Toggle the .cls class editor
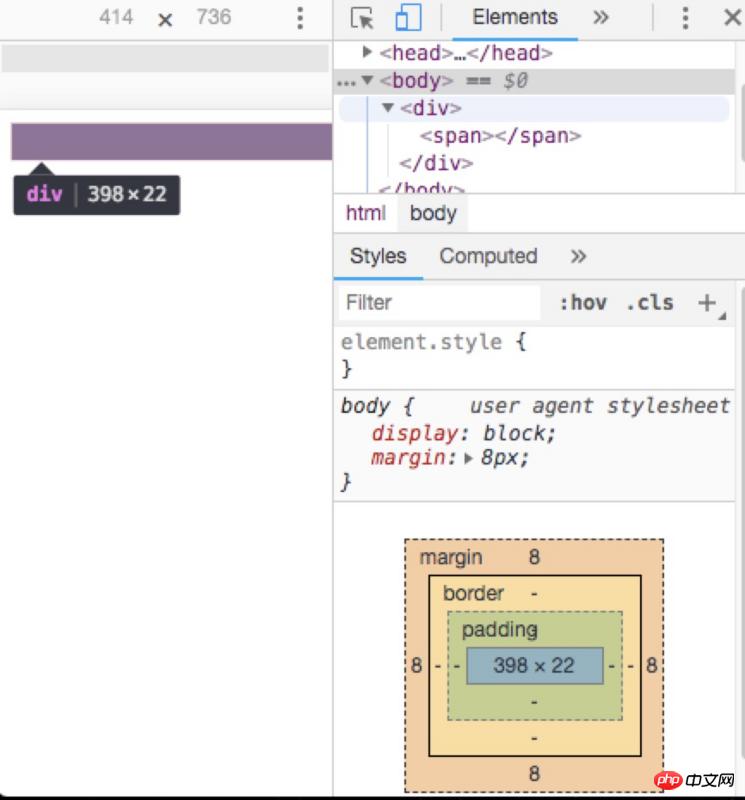This screenshot has width=745, height=800. 650,303
